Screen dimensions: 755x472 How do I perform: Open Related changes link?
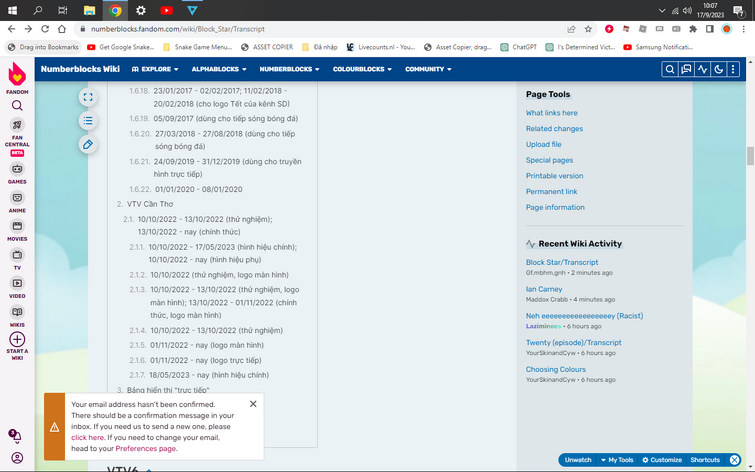tap(554, 129)
